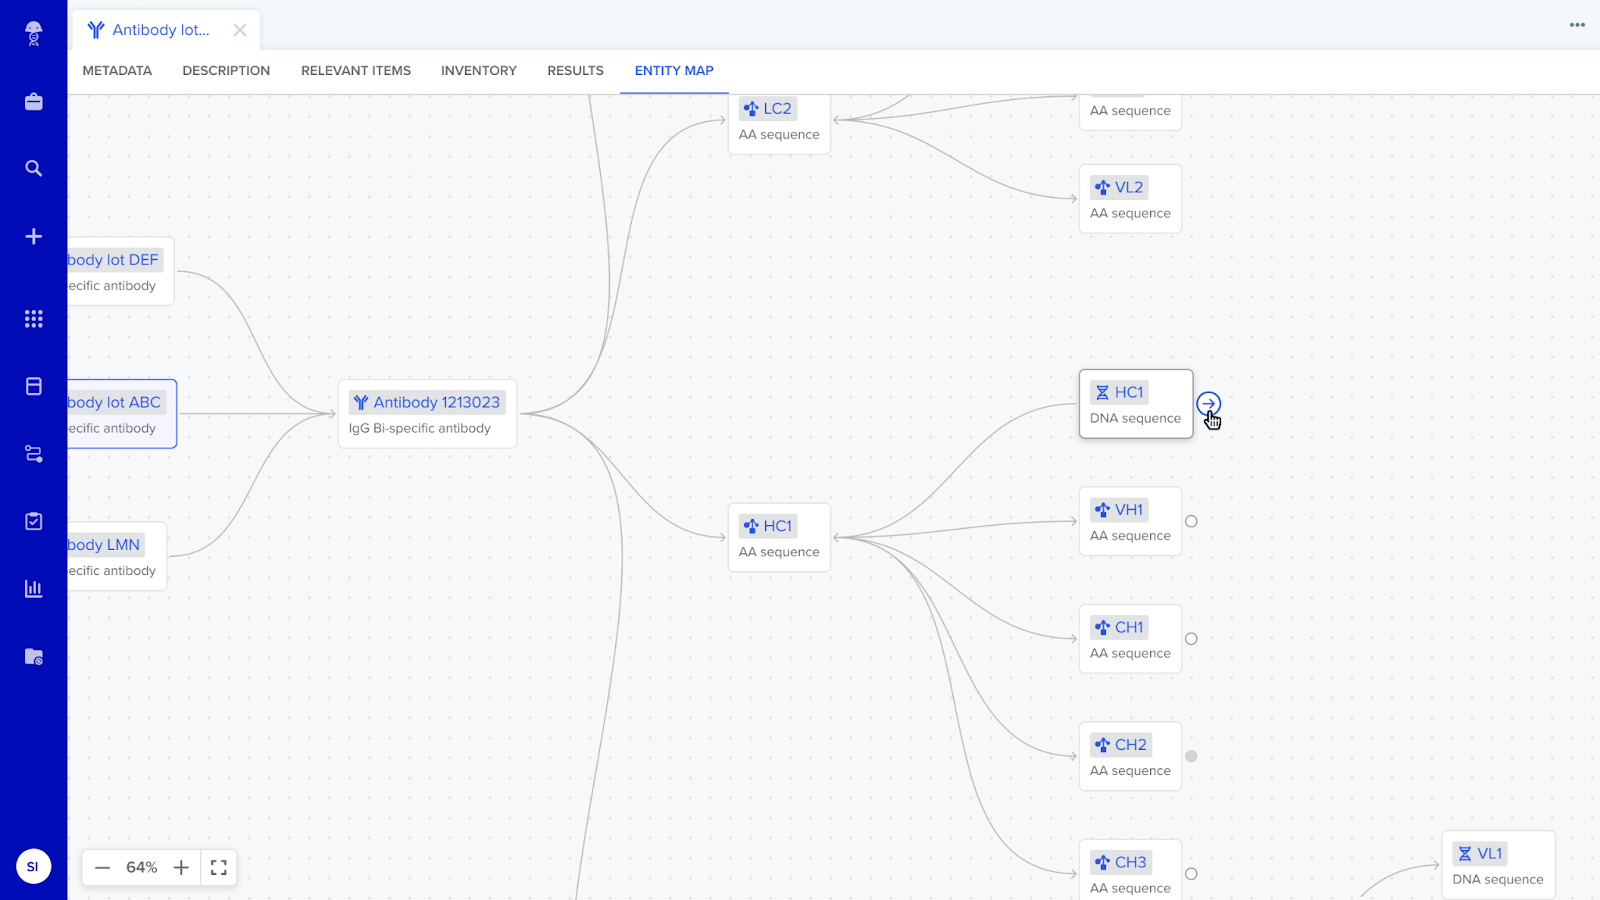Image resolution: width=1600 pixels, height=900 pixels.
Task: Click the SI user avatar
Action: [x=33, y=867]
